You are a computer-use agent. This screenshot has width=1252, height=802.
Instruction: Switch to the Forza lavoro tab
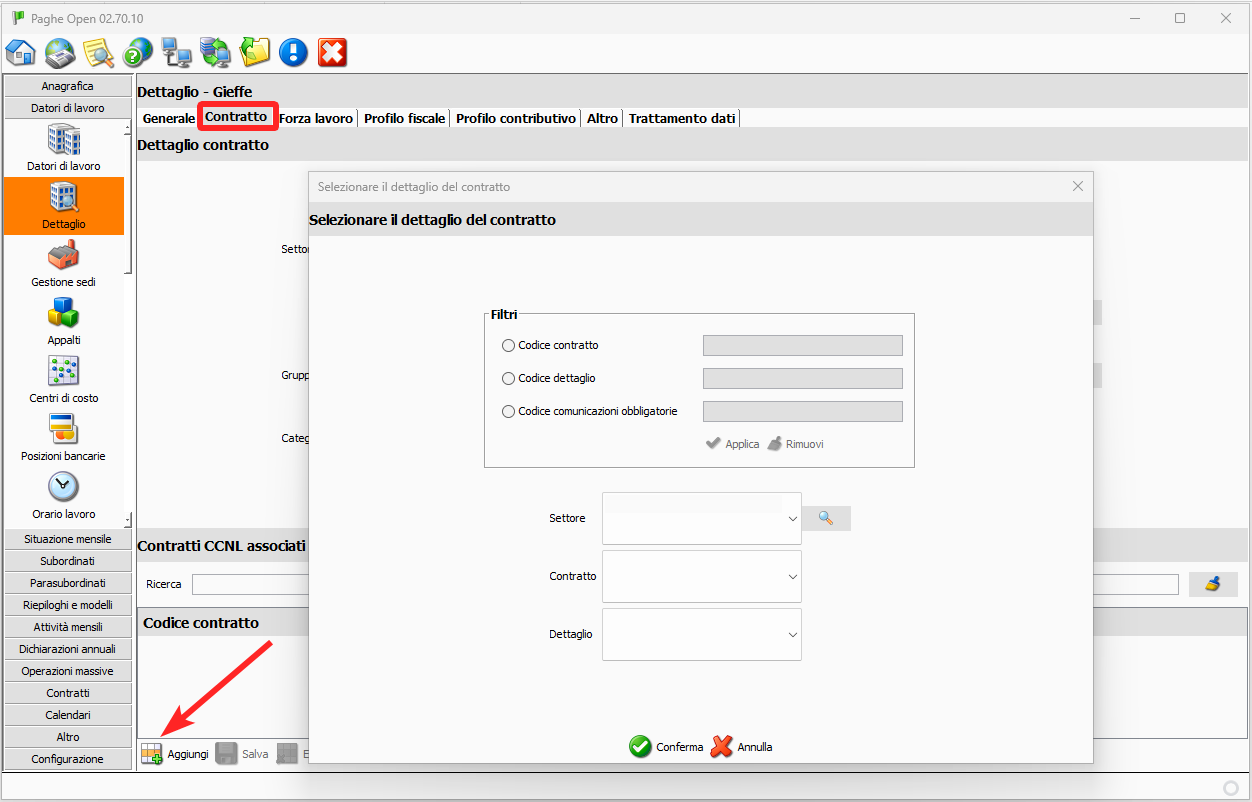(316, 118)
